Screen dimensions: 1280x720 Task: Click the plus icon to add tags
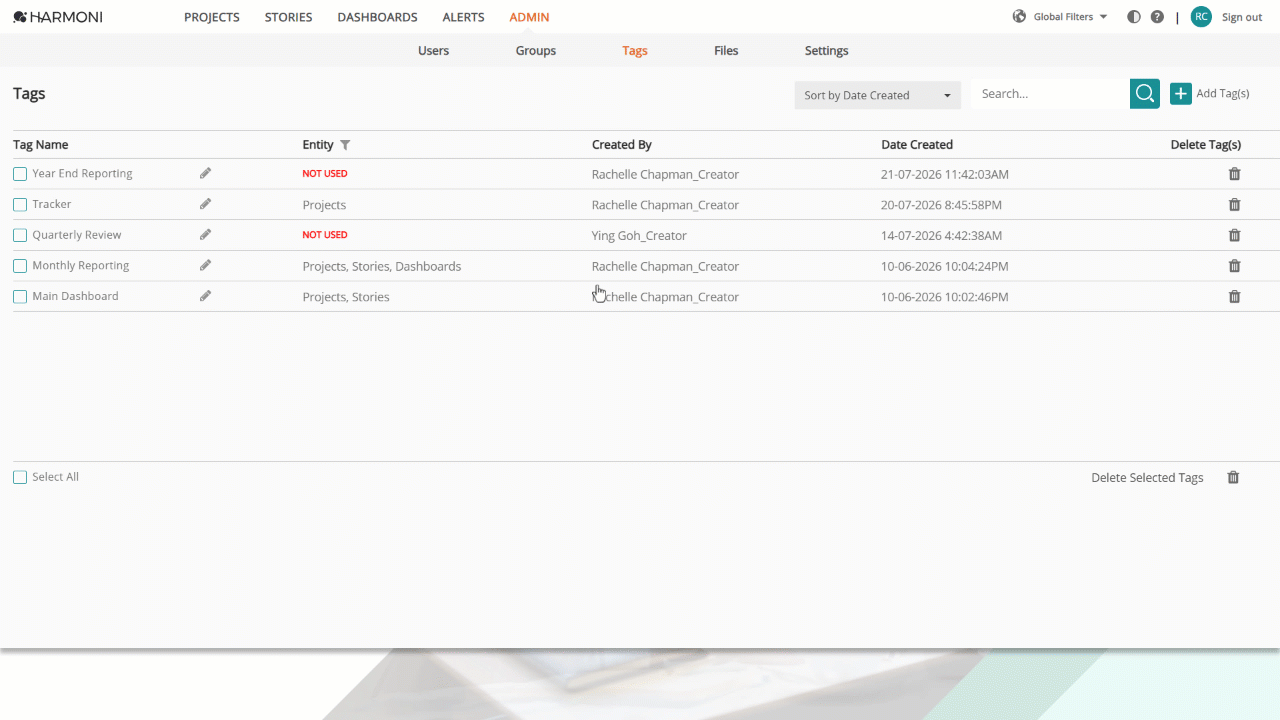point(1181,93)
